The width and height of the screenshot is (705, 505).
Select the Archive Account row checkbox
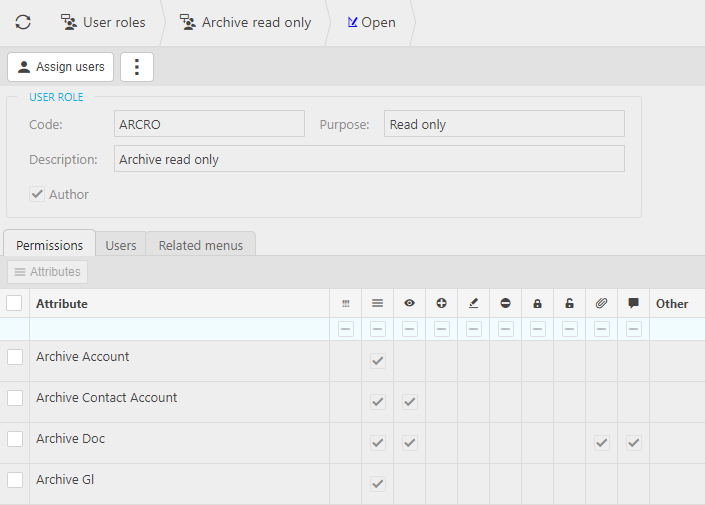point(15,357)
